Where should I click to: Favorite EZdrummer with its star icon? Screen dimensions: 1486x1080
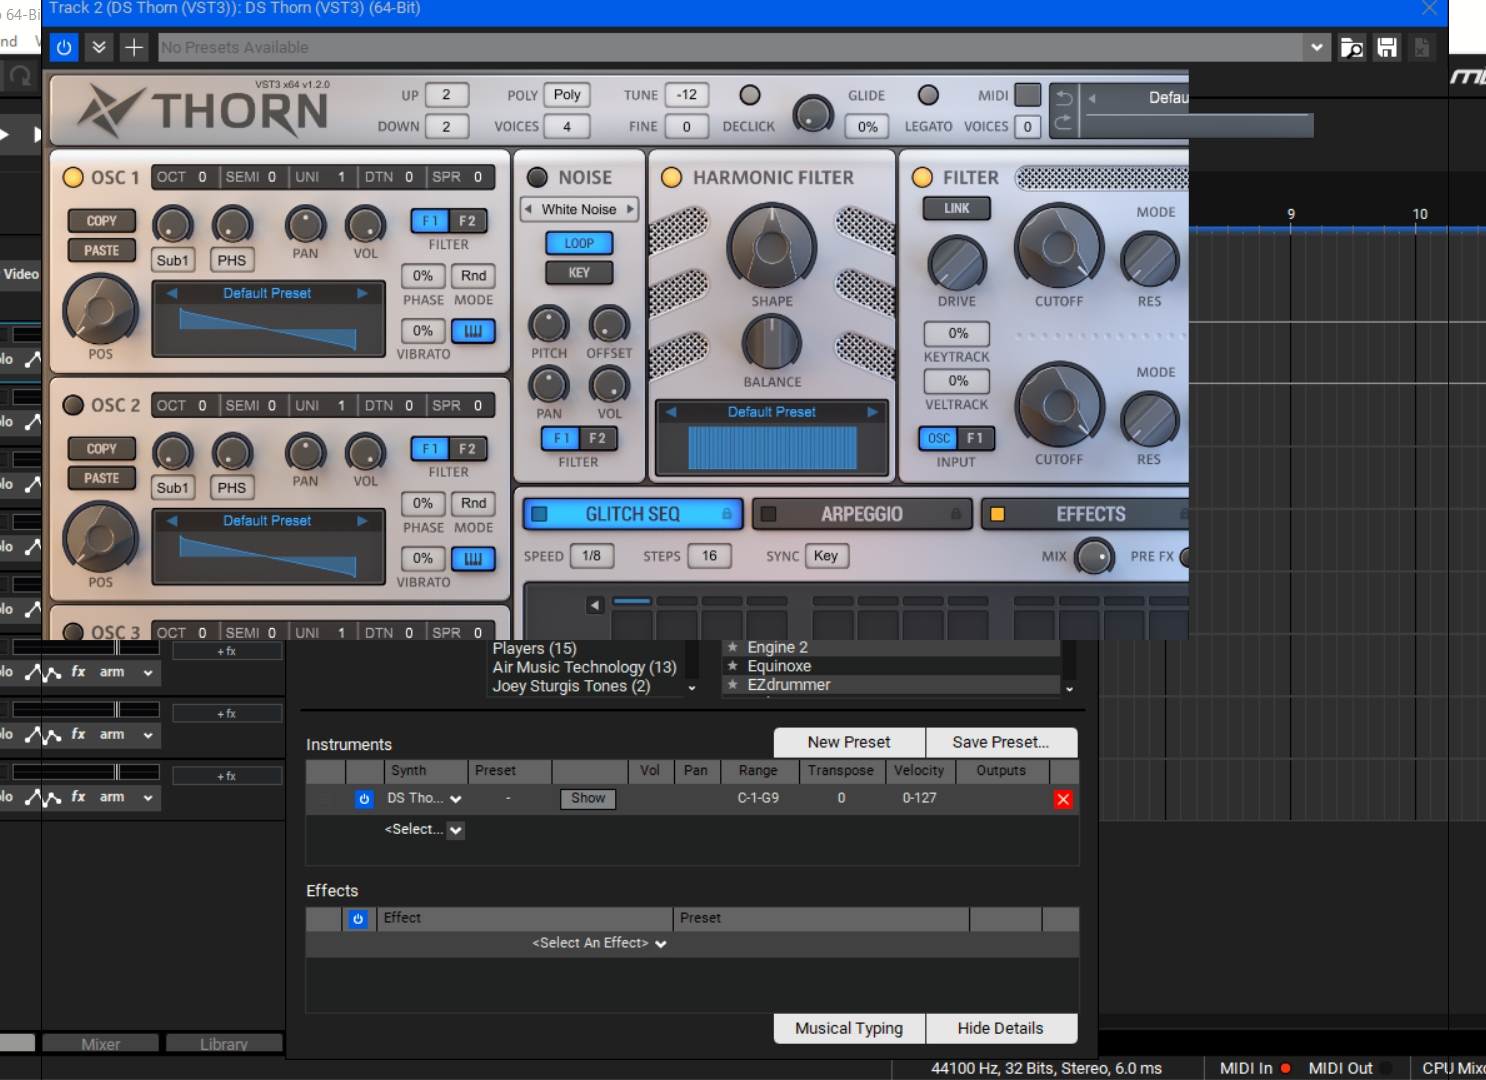click(732, 685)
